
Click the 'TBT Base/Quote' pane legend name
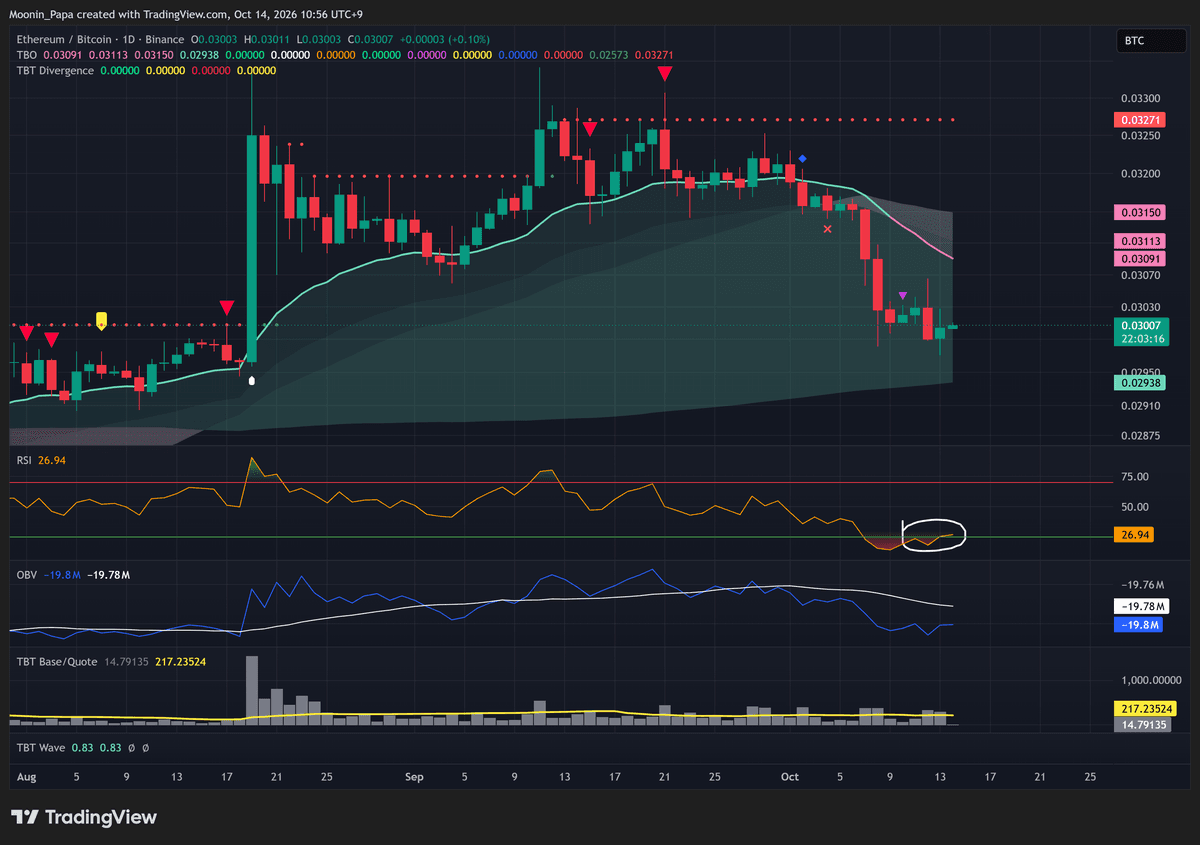coord(56,661)
